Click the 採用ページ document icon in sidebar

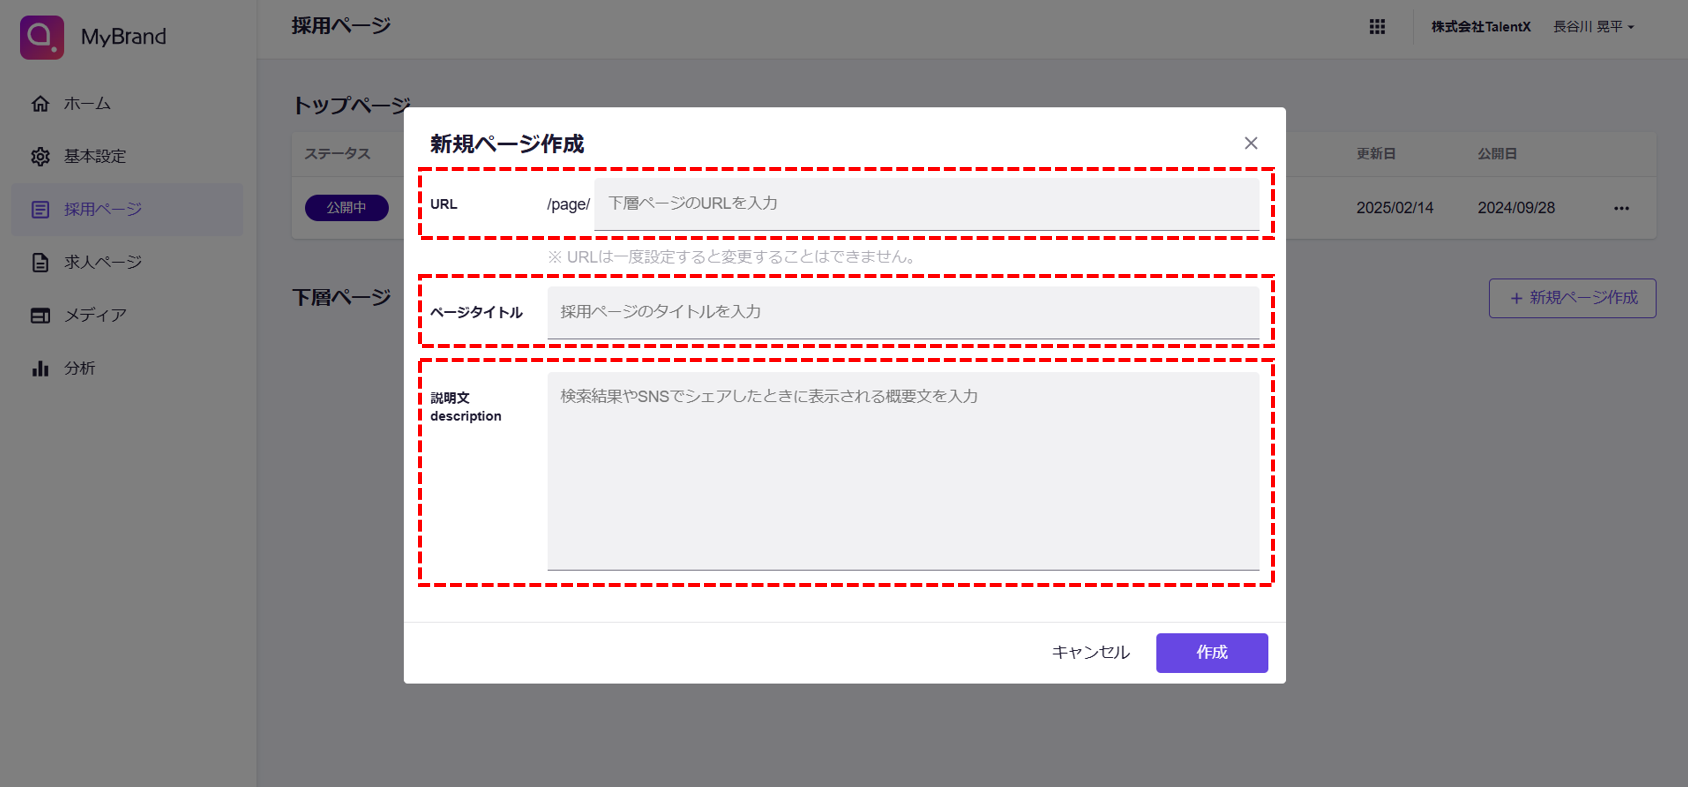pyautogui.click(x=40, y=210)
